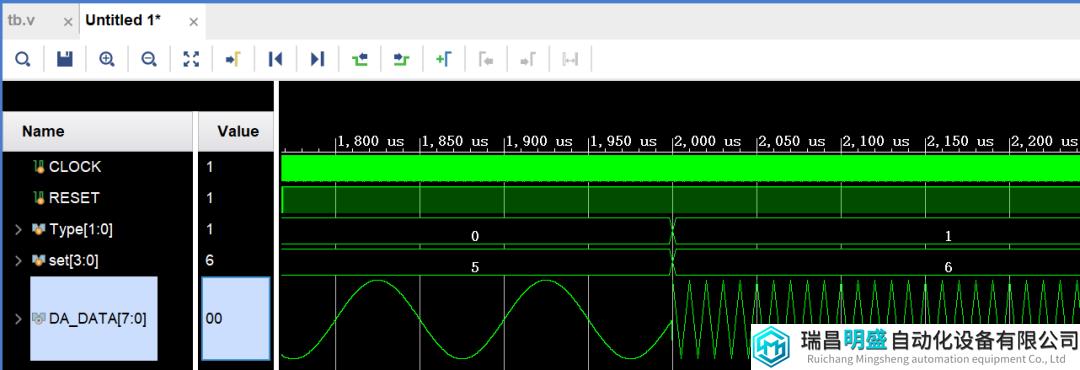Screen dimensions: 1080x370
Task: Click the Previous Transition icon
Action: [360, 60]
